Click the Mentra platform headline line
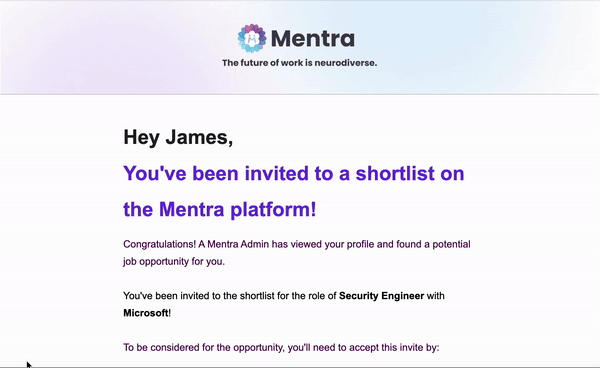The image size is (600, 368). pos(220,209)
